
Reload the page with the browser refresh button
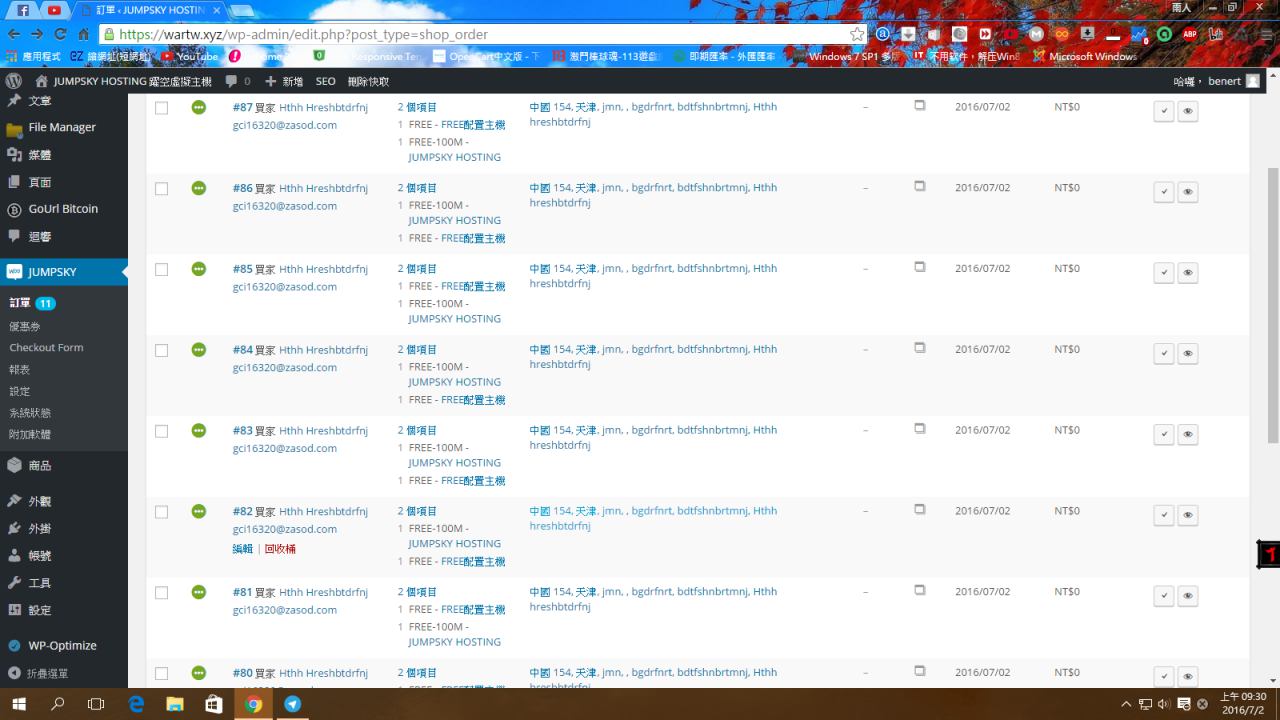(x=60, y=34)
